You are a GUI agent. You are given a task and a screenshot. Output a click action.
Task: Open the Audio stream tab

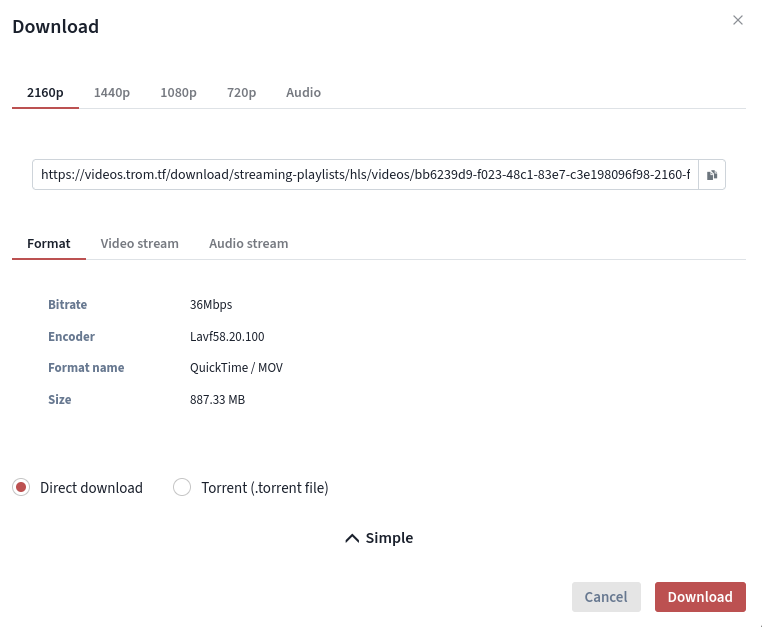(x=248, y=244)
